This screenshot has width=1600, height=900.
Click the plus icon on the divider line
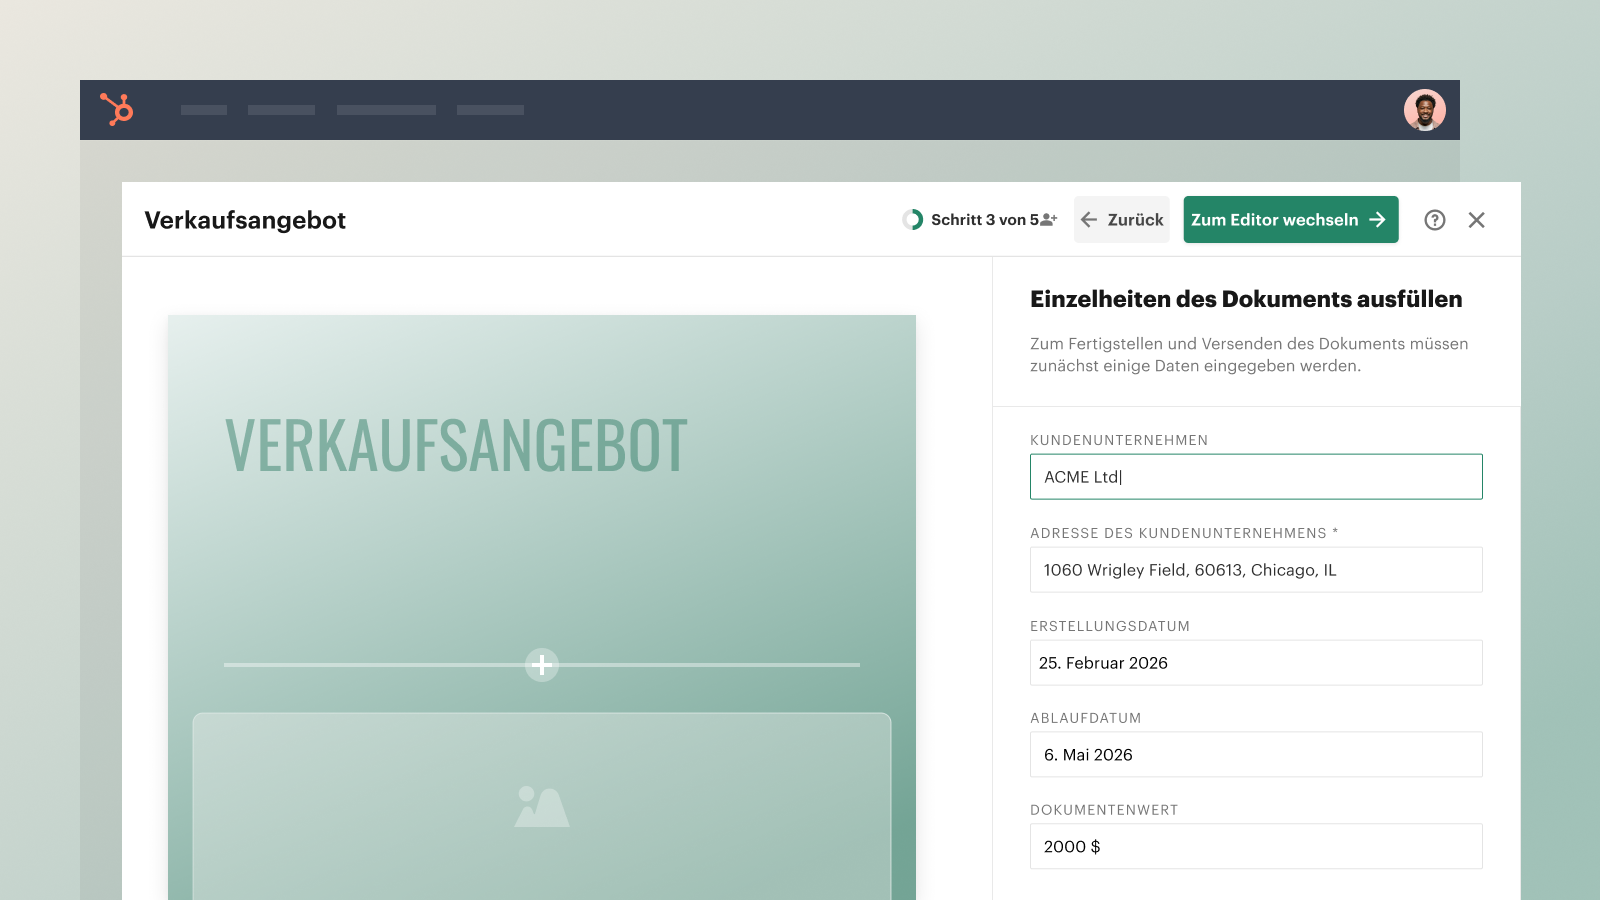[542, 665]
